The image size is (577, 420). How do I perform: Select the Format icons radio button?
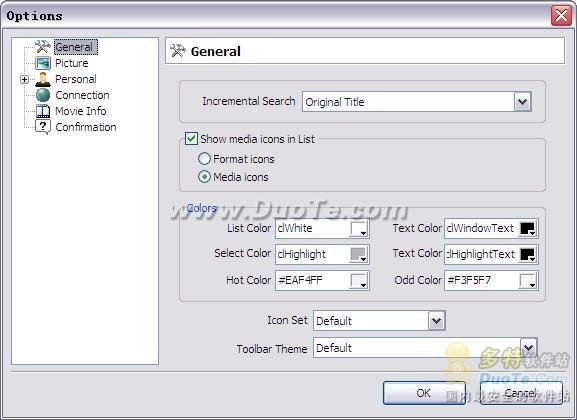tap(204, 159)
